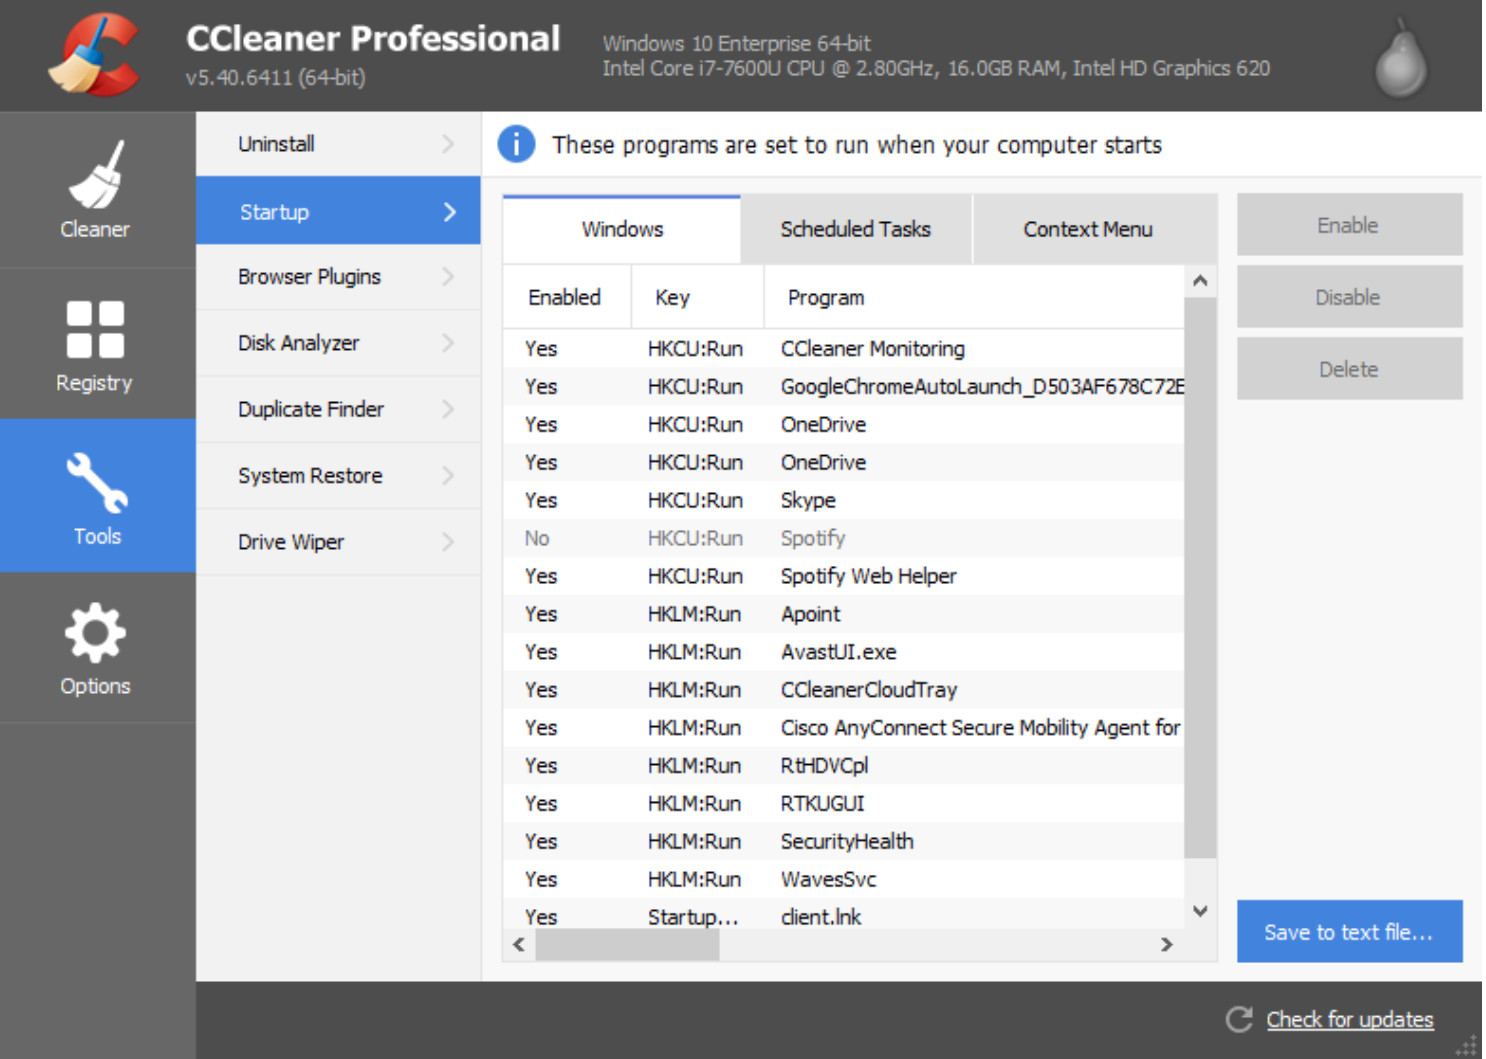Click the chevron next to Uninstall
This screenshot has height=1059, width=1486.
(x=448, y=144)
